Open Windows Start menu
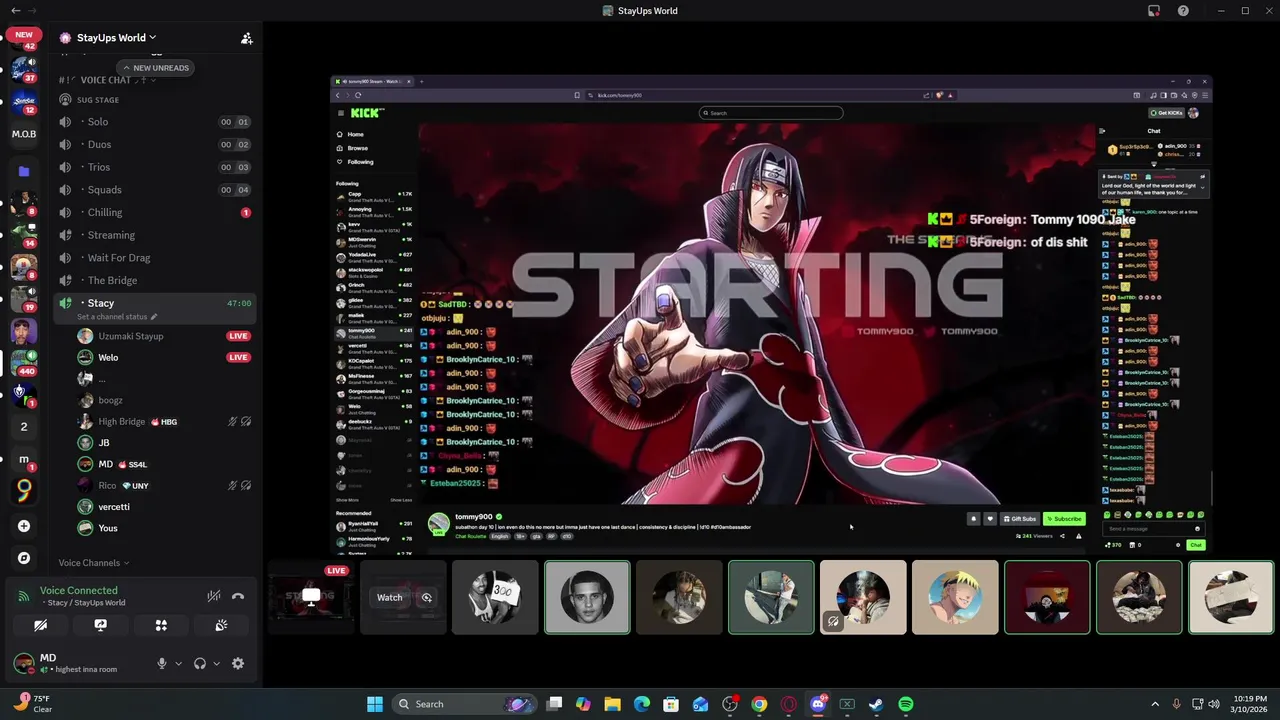The height and width of the screenshot is (720, 1280). coord(374,704)
